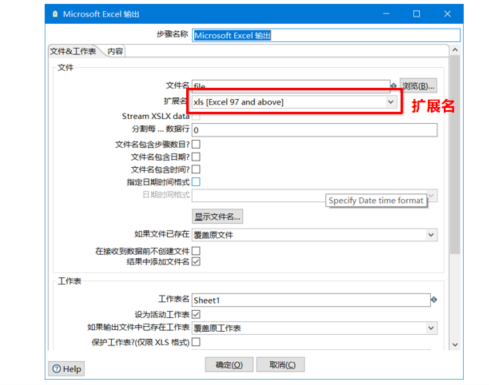The width and height of the screenshot is (489, 385).
Task: Click the vertical scrollbar thumb
Action: tap(455, 155)
